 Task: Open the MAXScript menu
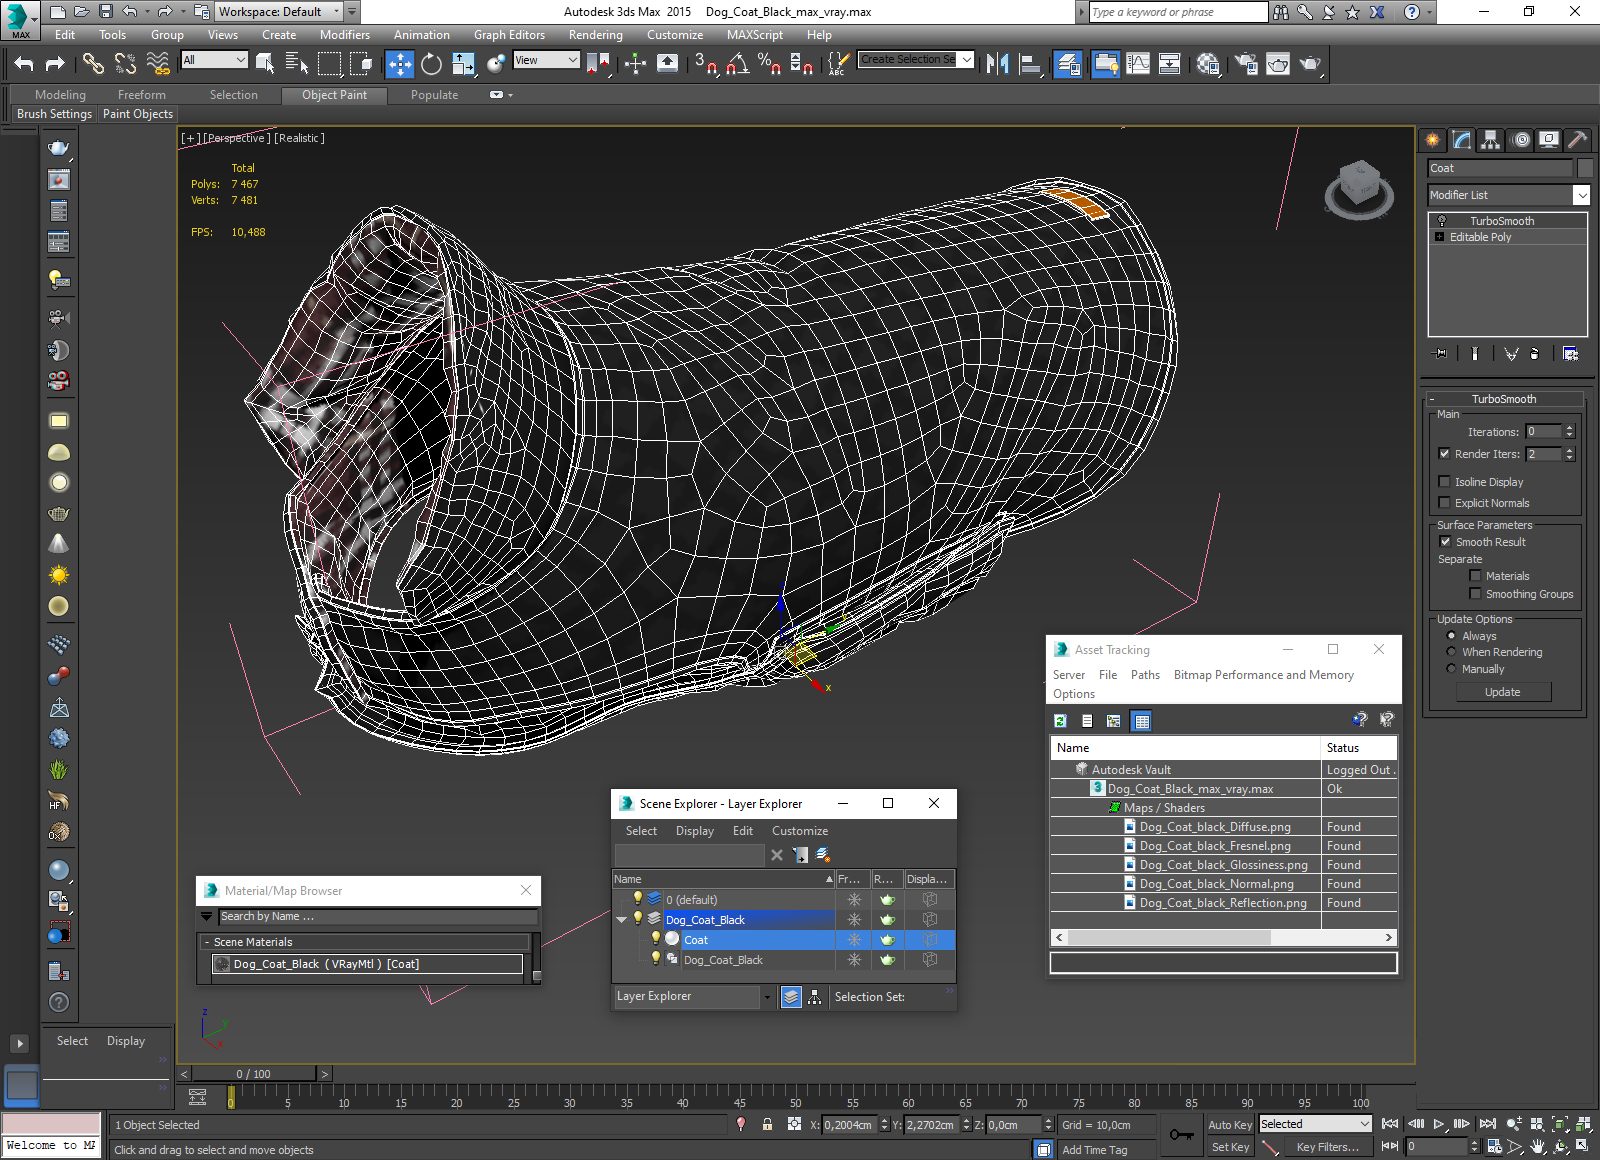point(755,34)
